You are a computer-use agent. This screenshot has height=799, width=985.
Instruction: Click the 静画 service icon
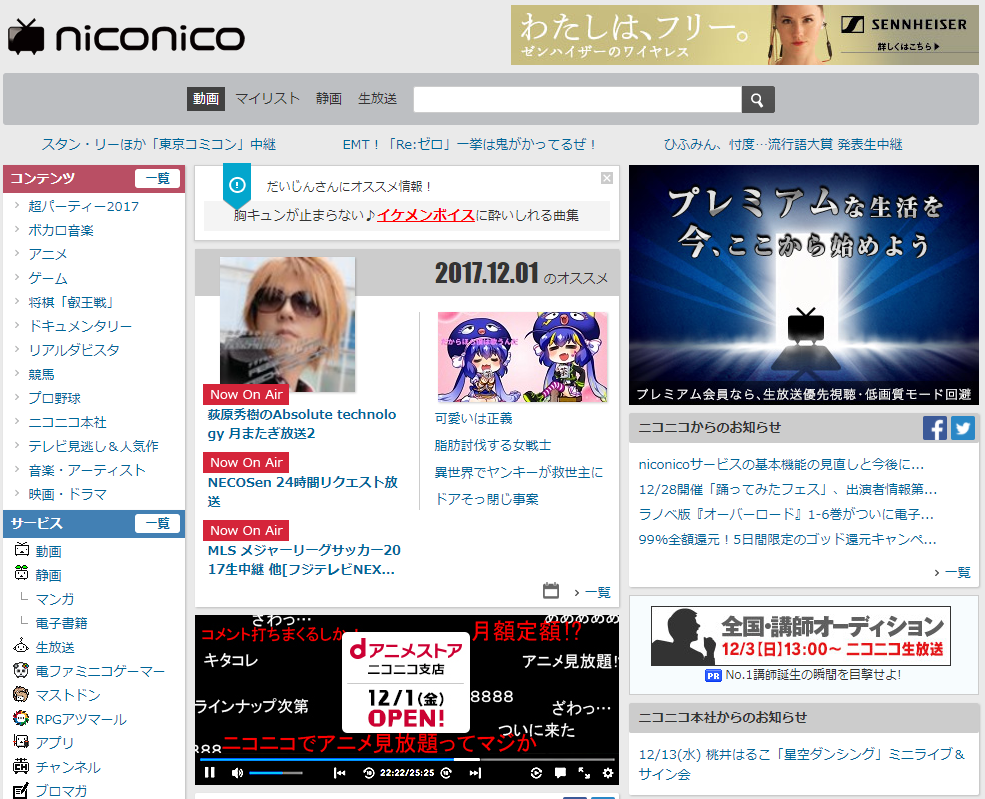coord(22,573)
